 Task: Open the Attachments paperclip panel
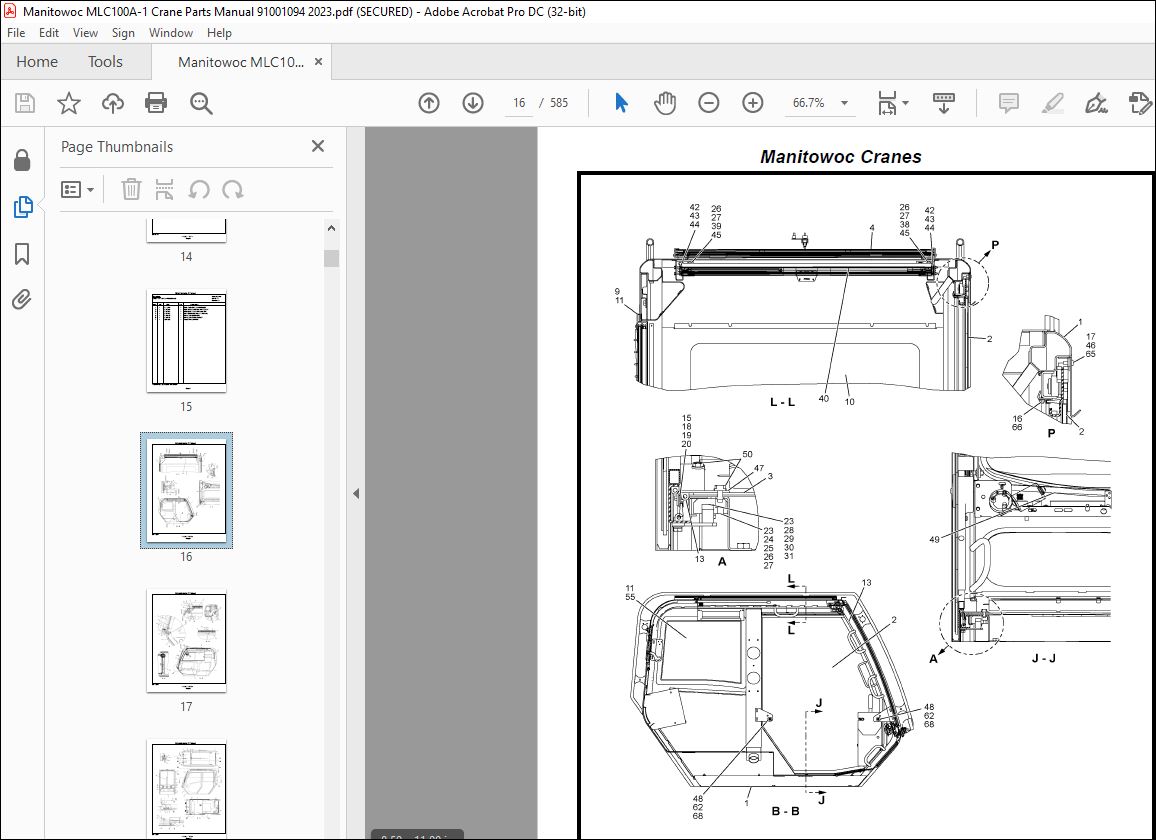coord(21,300)
